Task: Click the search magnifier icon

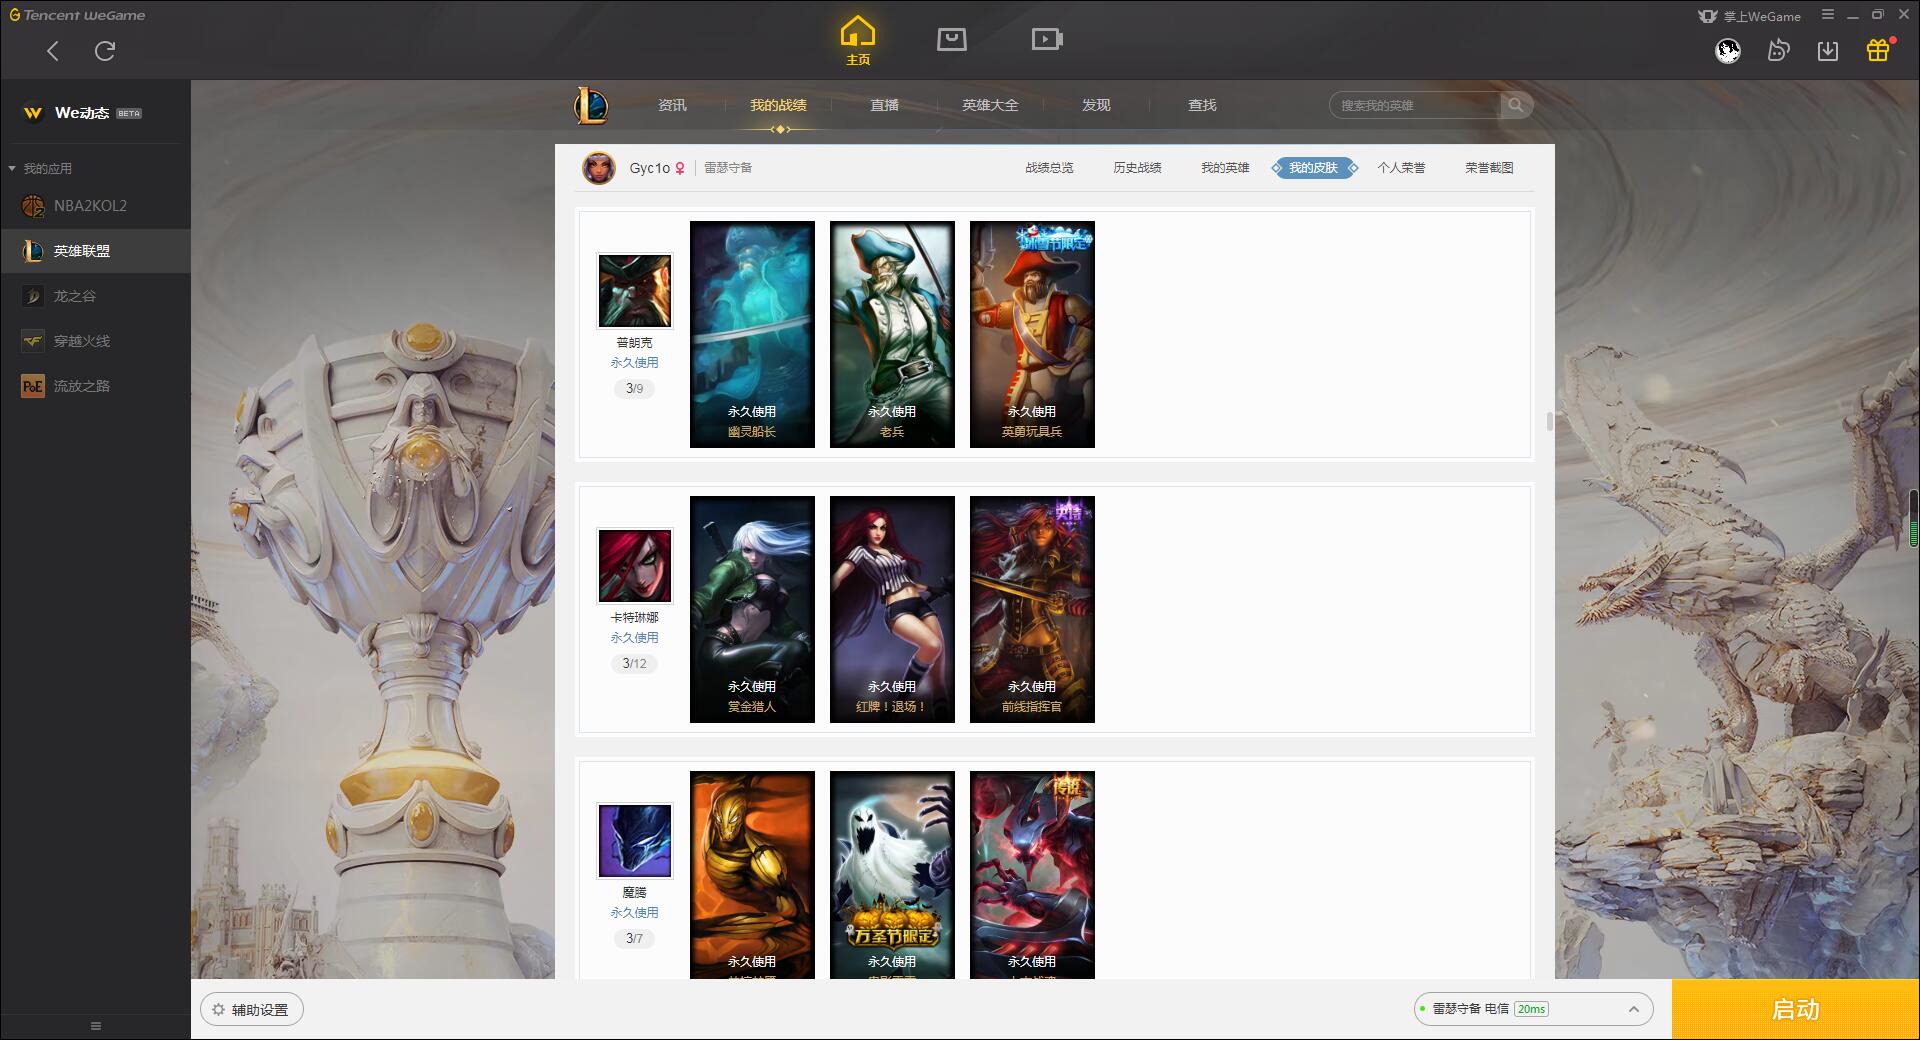Action: pos(1516,105)
